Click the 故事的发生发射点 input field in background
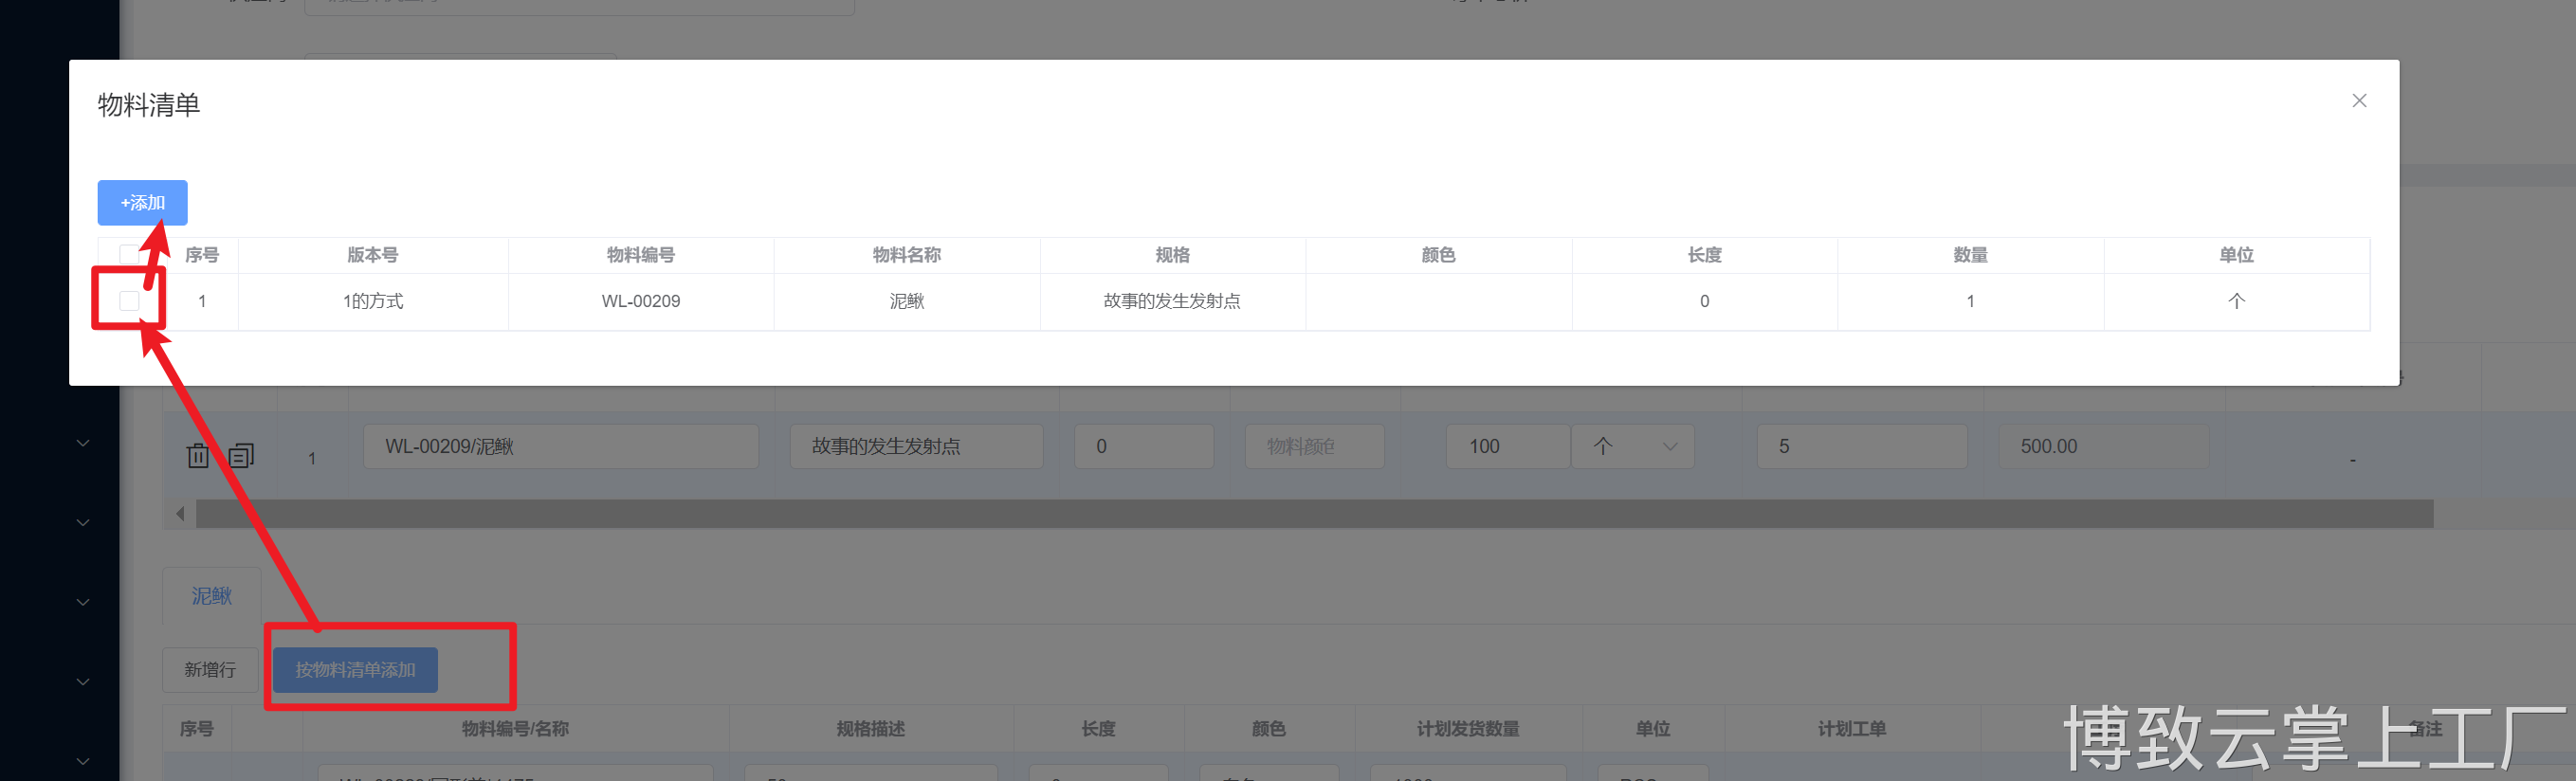Viewport: 2576px width, 781px height. (x=916, y=446)
